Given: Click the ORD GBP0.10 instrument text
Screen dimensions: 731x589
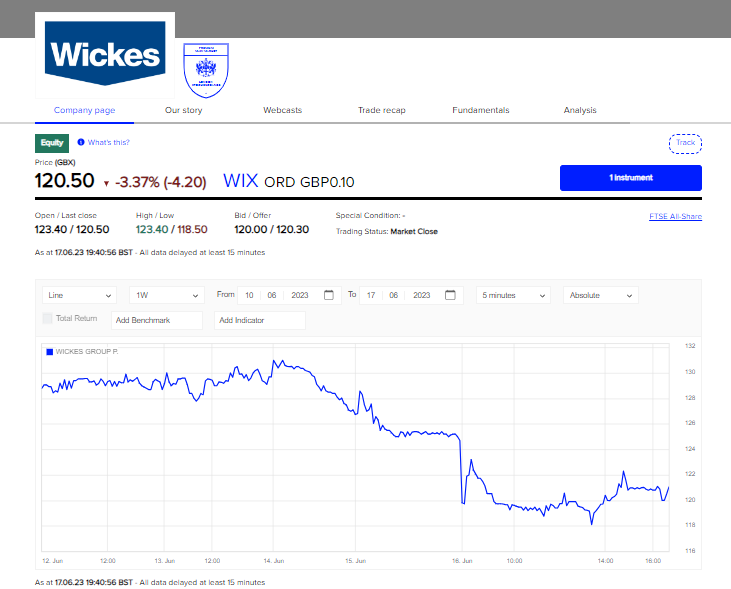Looking at the screenshot, I should coord(309,182).
